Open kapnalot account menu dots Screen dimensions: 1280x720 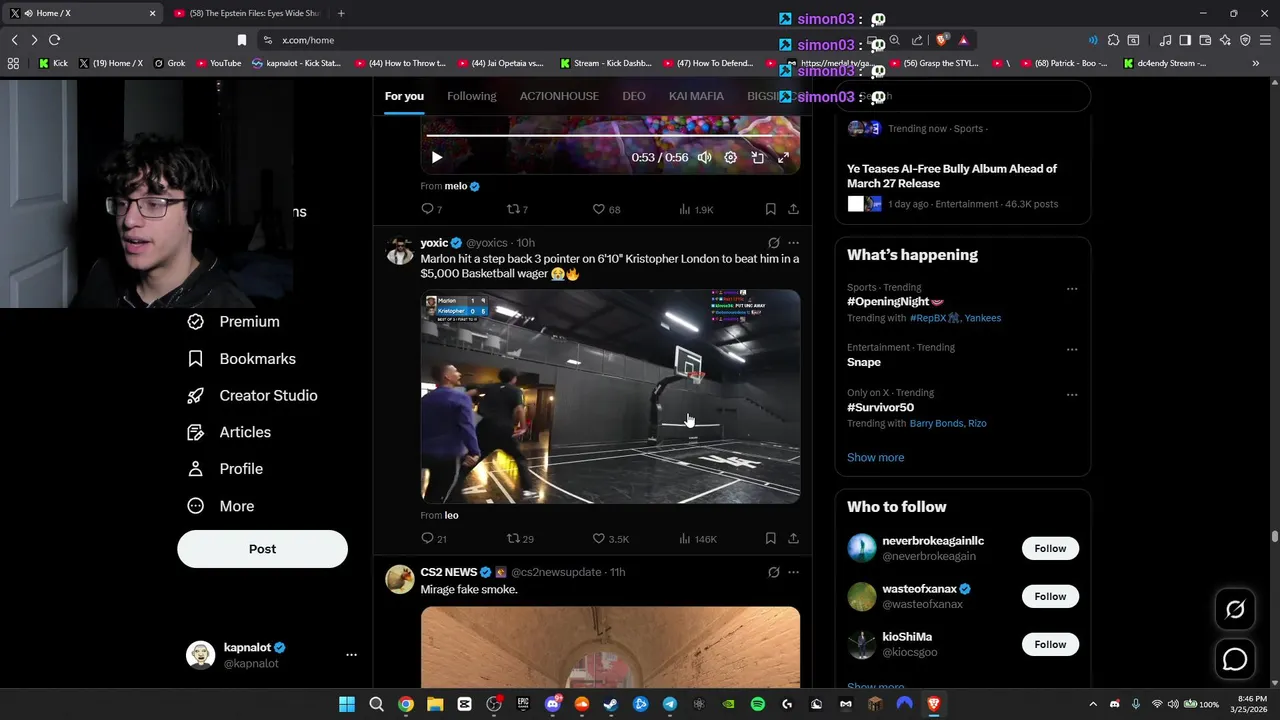click(351, 655)
